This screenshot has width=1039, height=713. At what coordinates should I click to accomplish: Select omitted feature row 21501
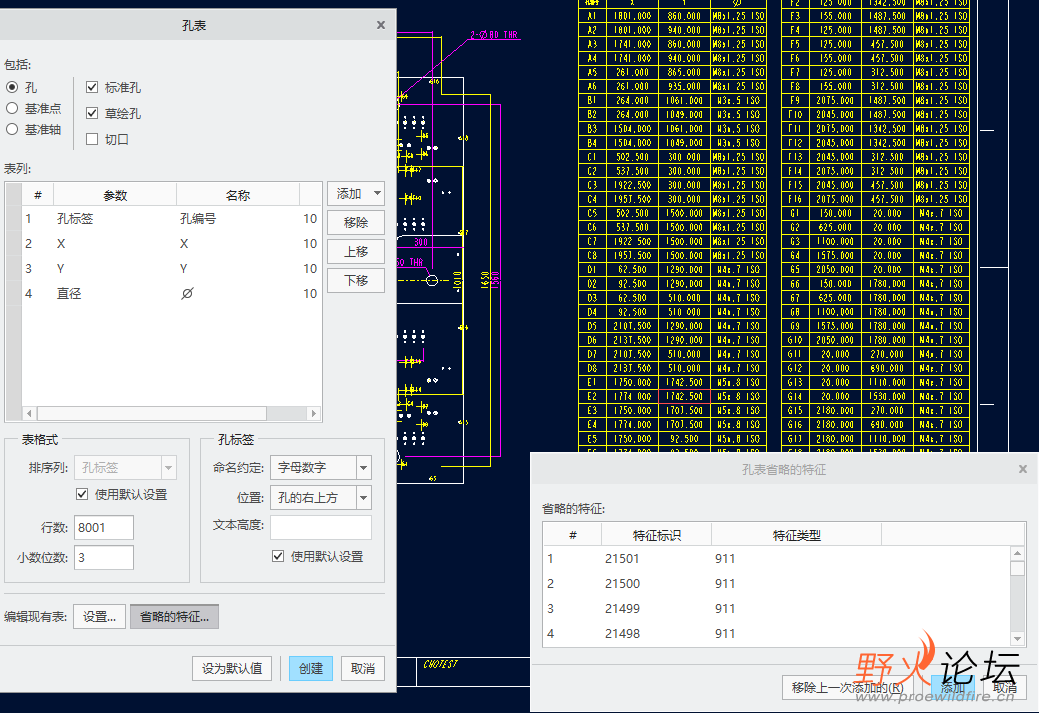pos(777,559)
